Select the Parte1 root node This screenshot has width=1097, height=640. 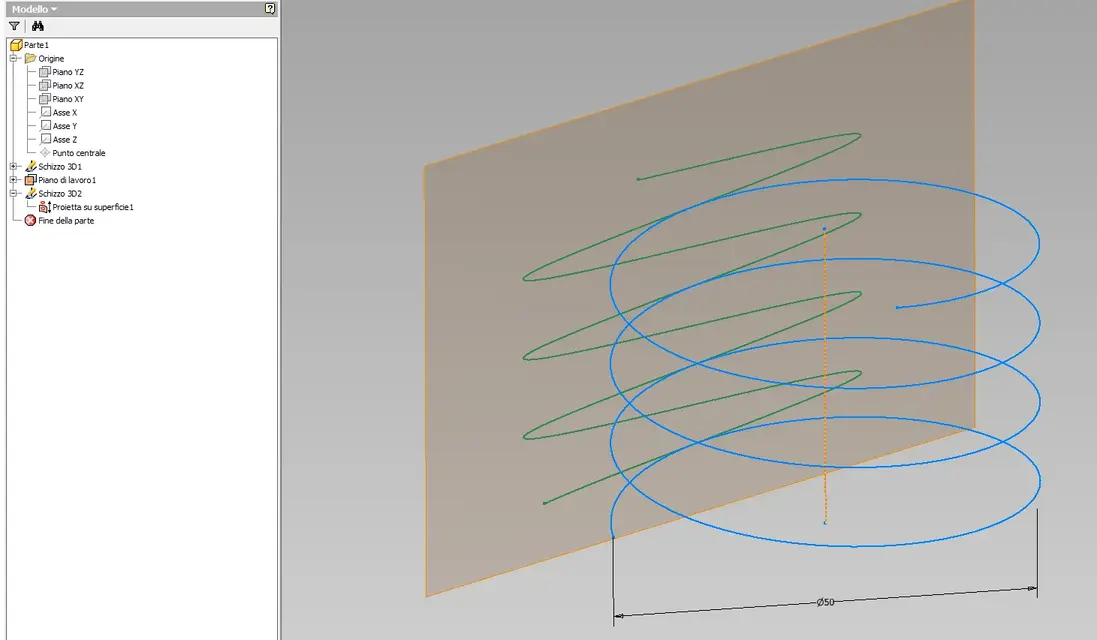[x=36, y=45]
